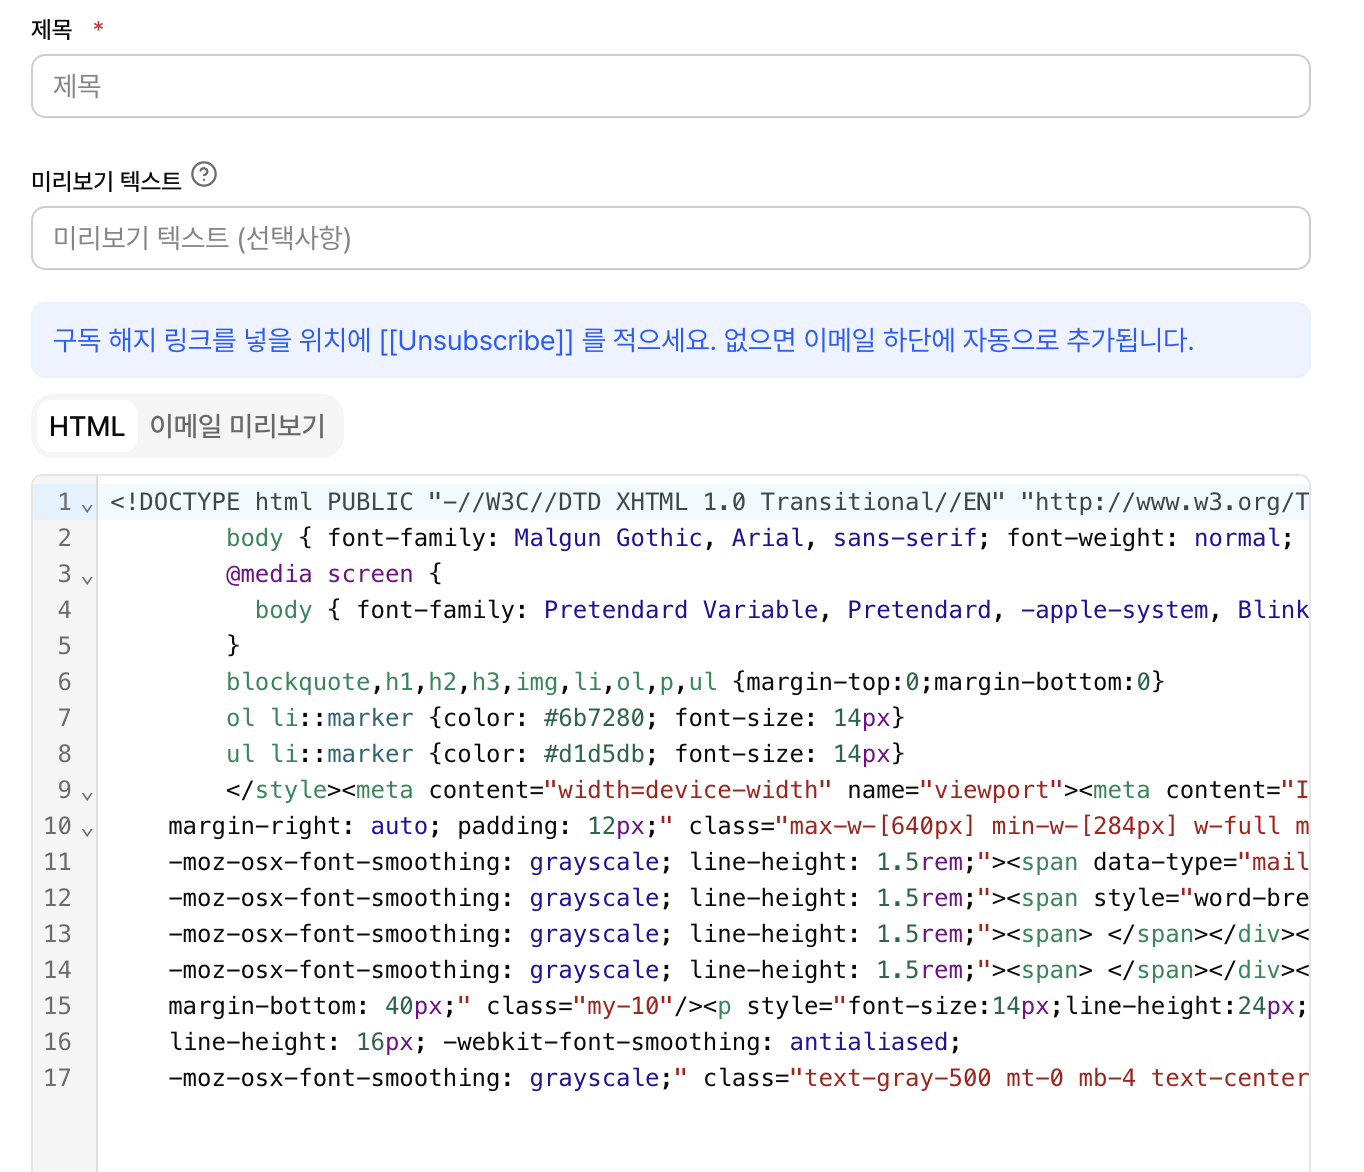Collapse the fold arrow at line 10
This screenshot has width=1364, height=1172.
tap(87, 832)
